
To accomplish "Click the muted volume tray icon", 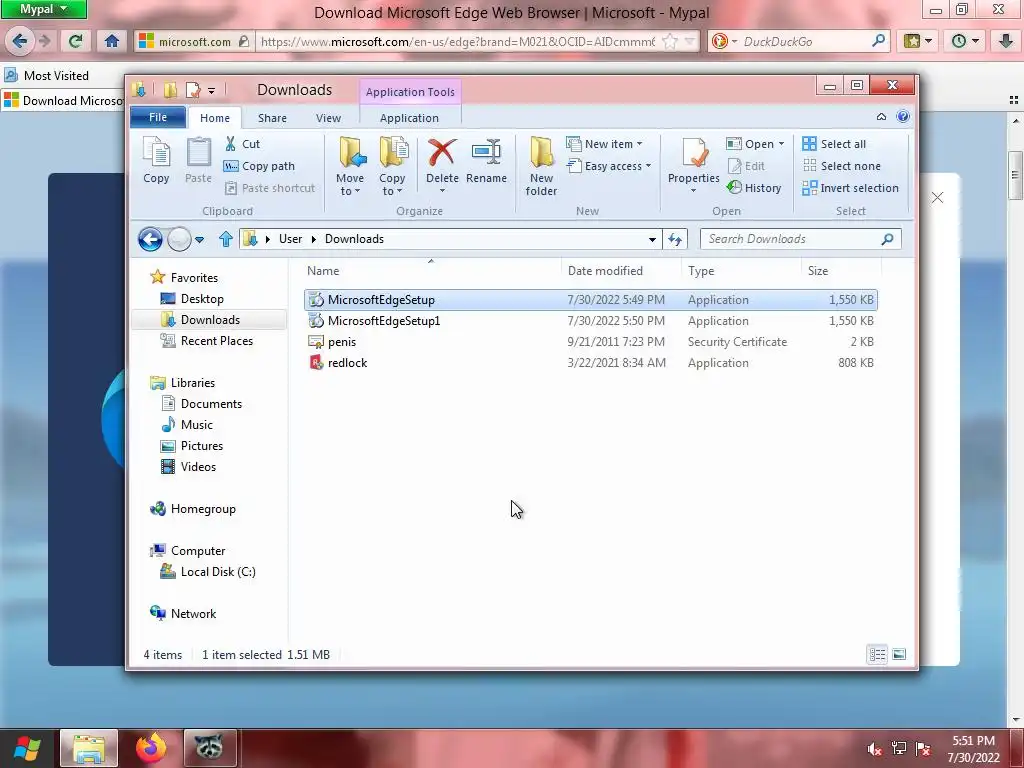I will pos(874,748).
